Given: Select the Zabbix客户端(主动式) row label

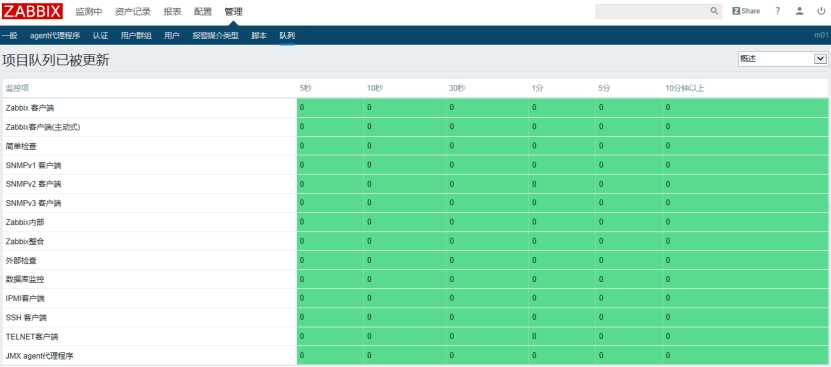Looking at the screenshot, I should [x=43, y=127].
